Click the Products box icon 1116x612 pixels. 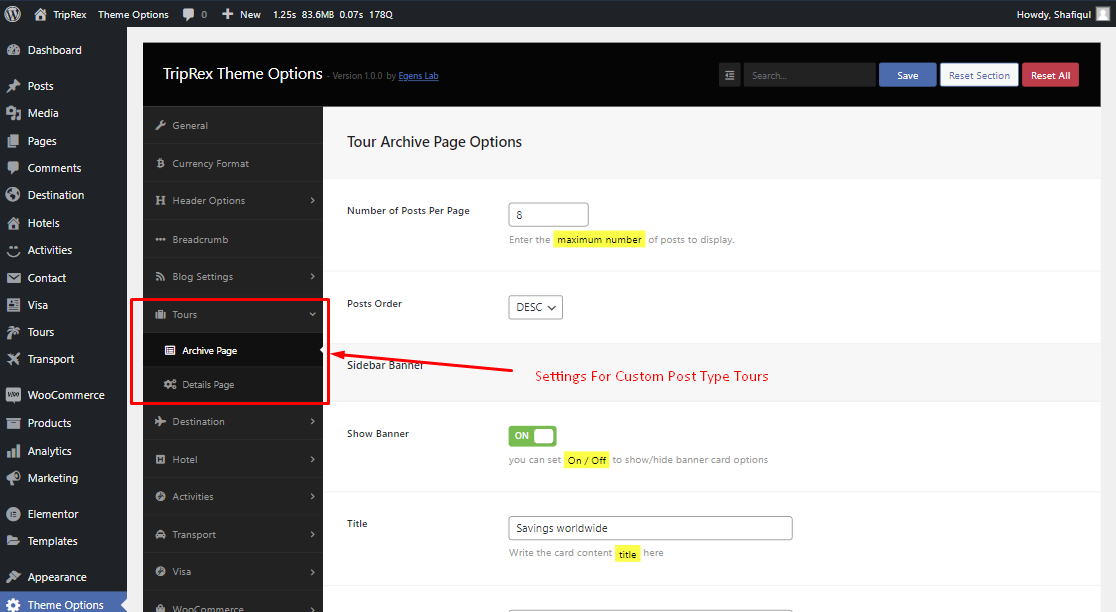[14, 423]
